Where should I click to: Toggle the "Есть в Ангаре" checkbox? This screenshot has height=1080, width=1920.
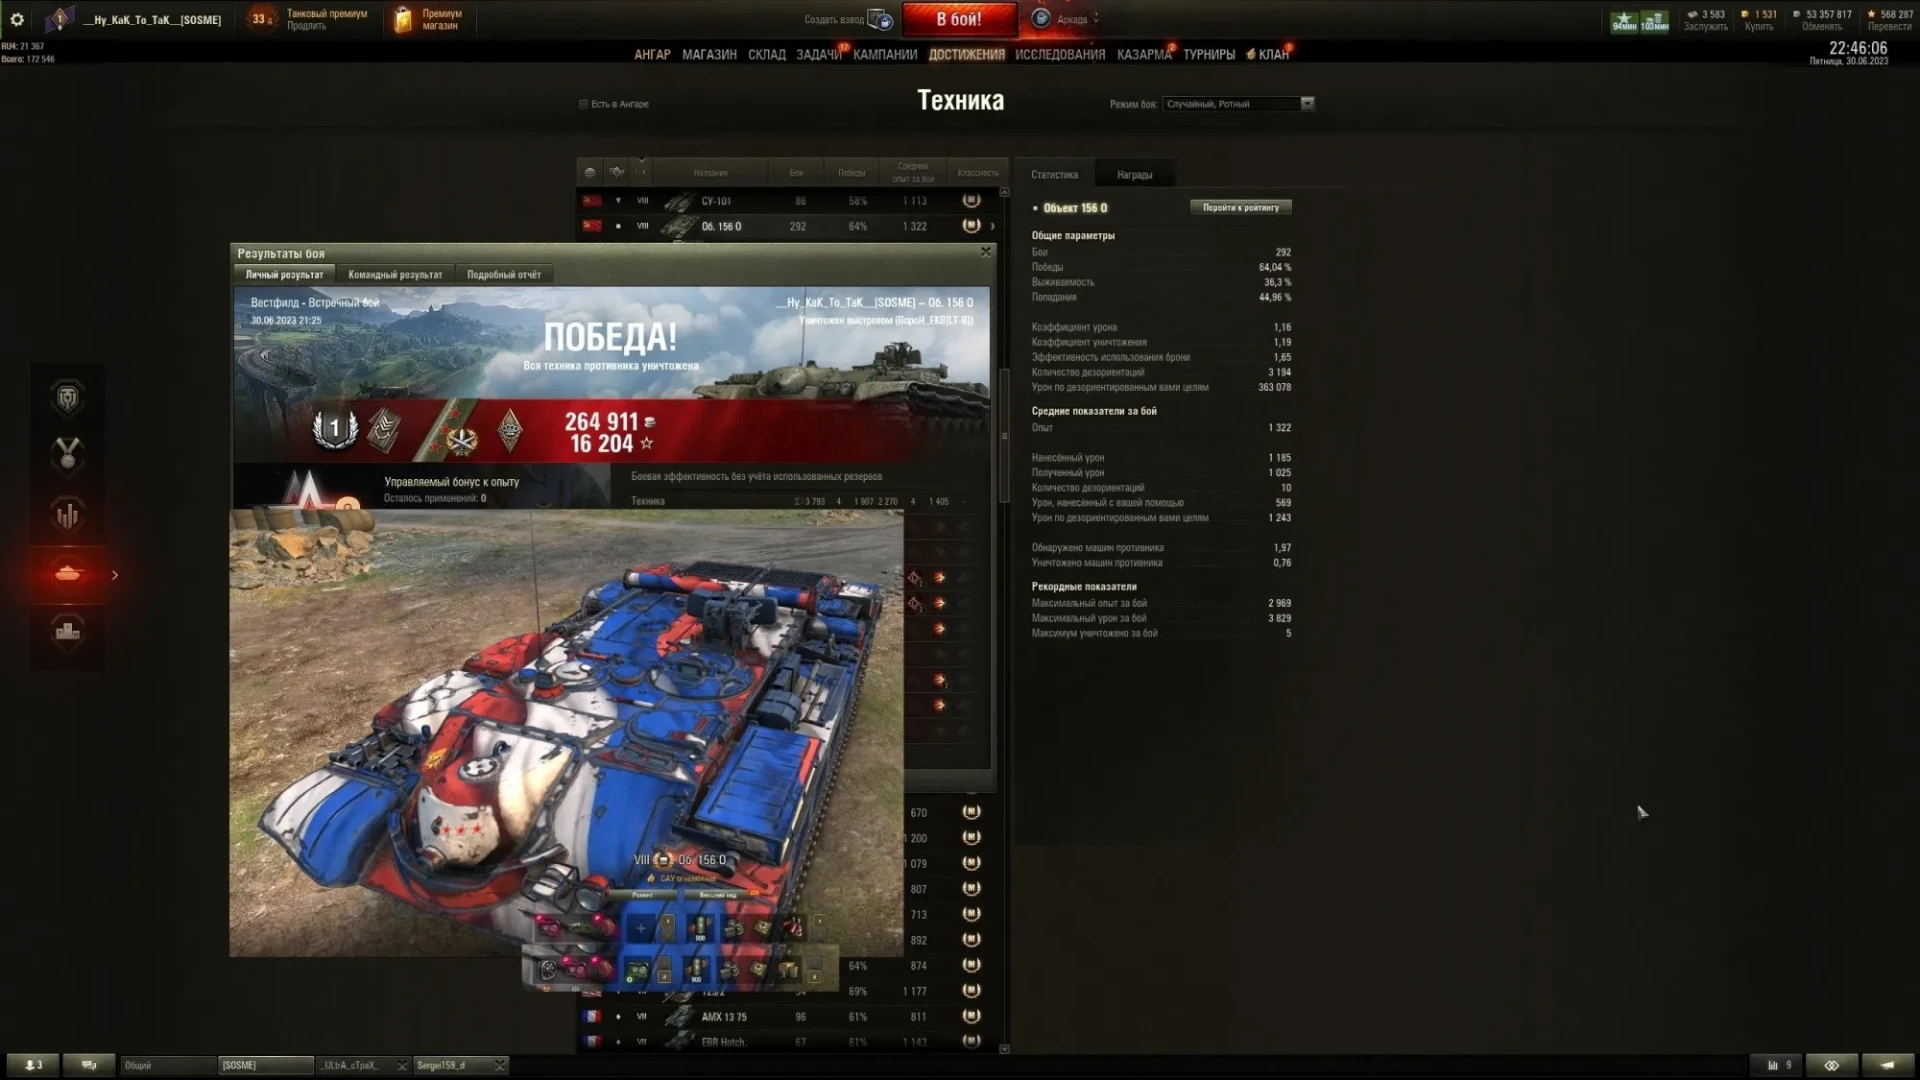(x=584, y=104)
